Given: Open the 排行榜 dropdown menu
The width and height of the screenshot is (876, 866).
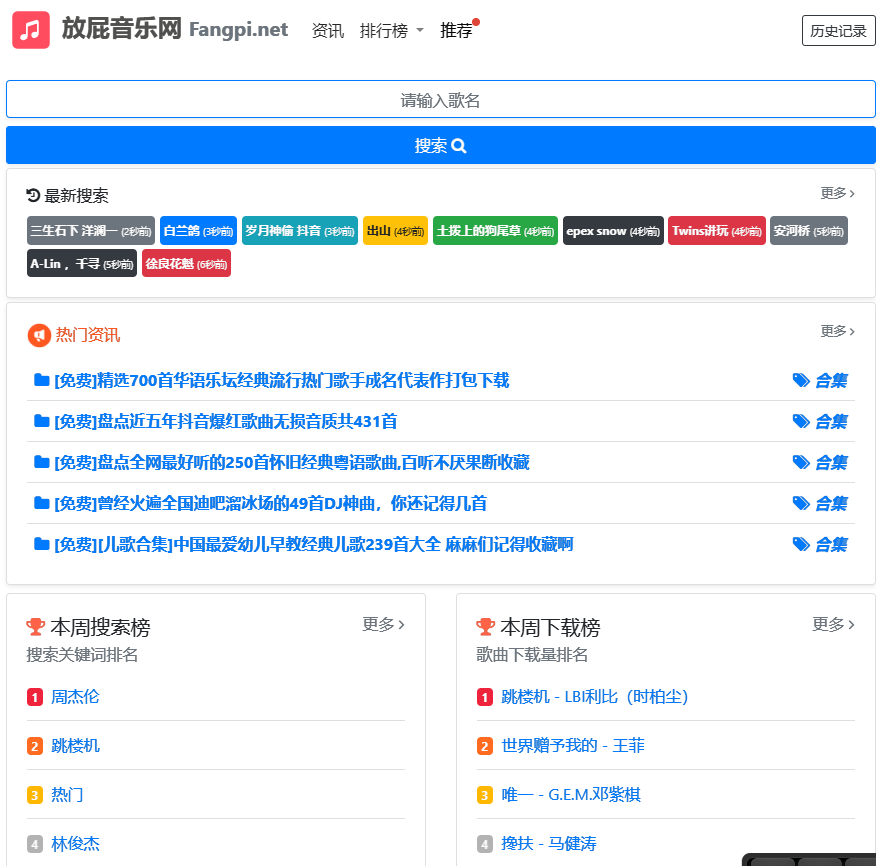Looking at the screenshot, I should pos(391,31).
